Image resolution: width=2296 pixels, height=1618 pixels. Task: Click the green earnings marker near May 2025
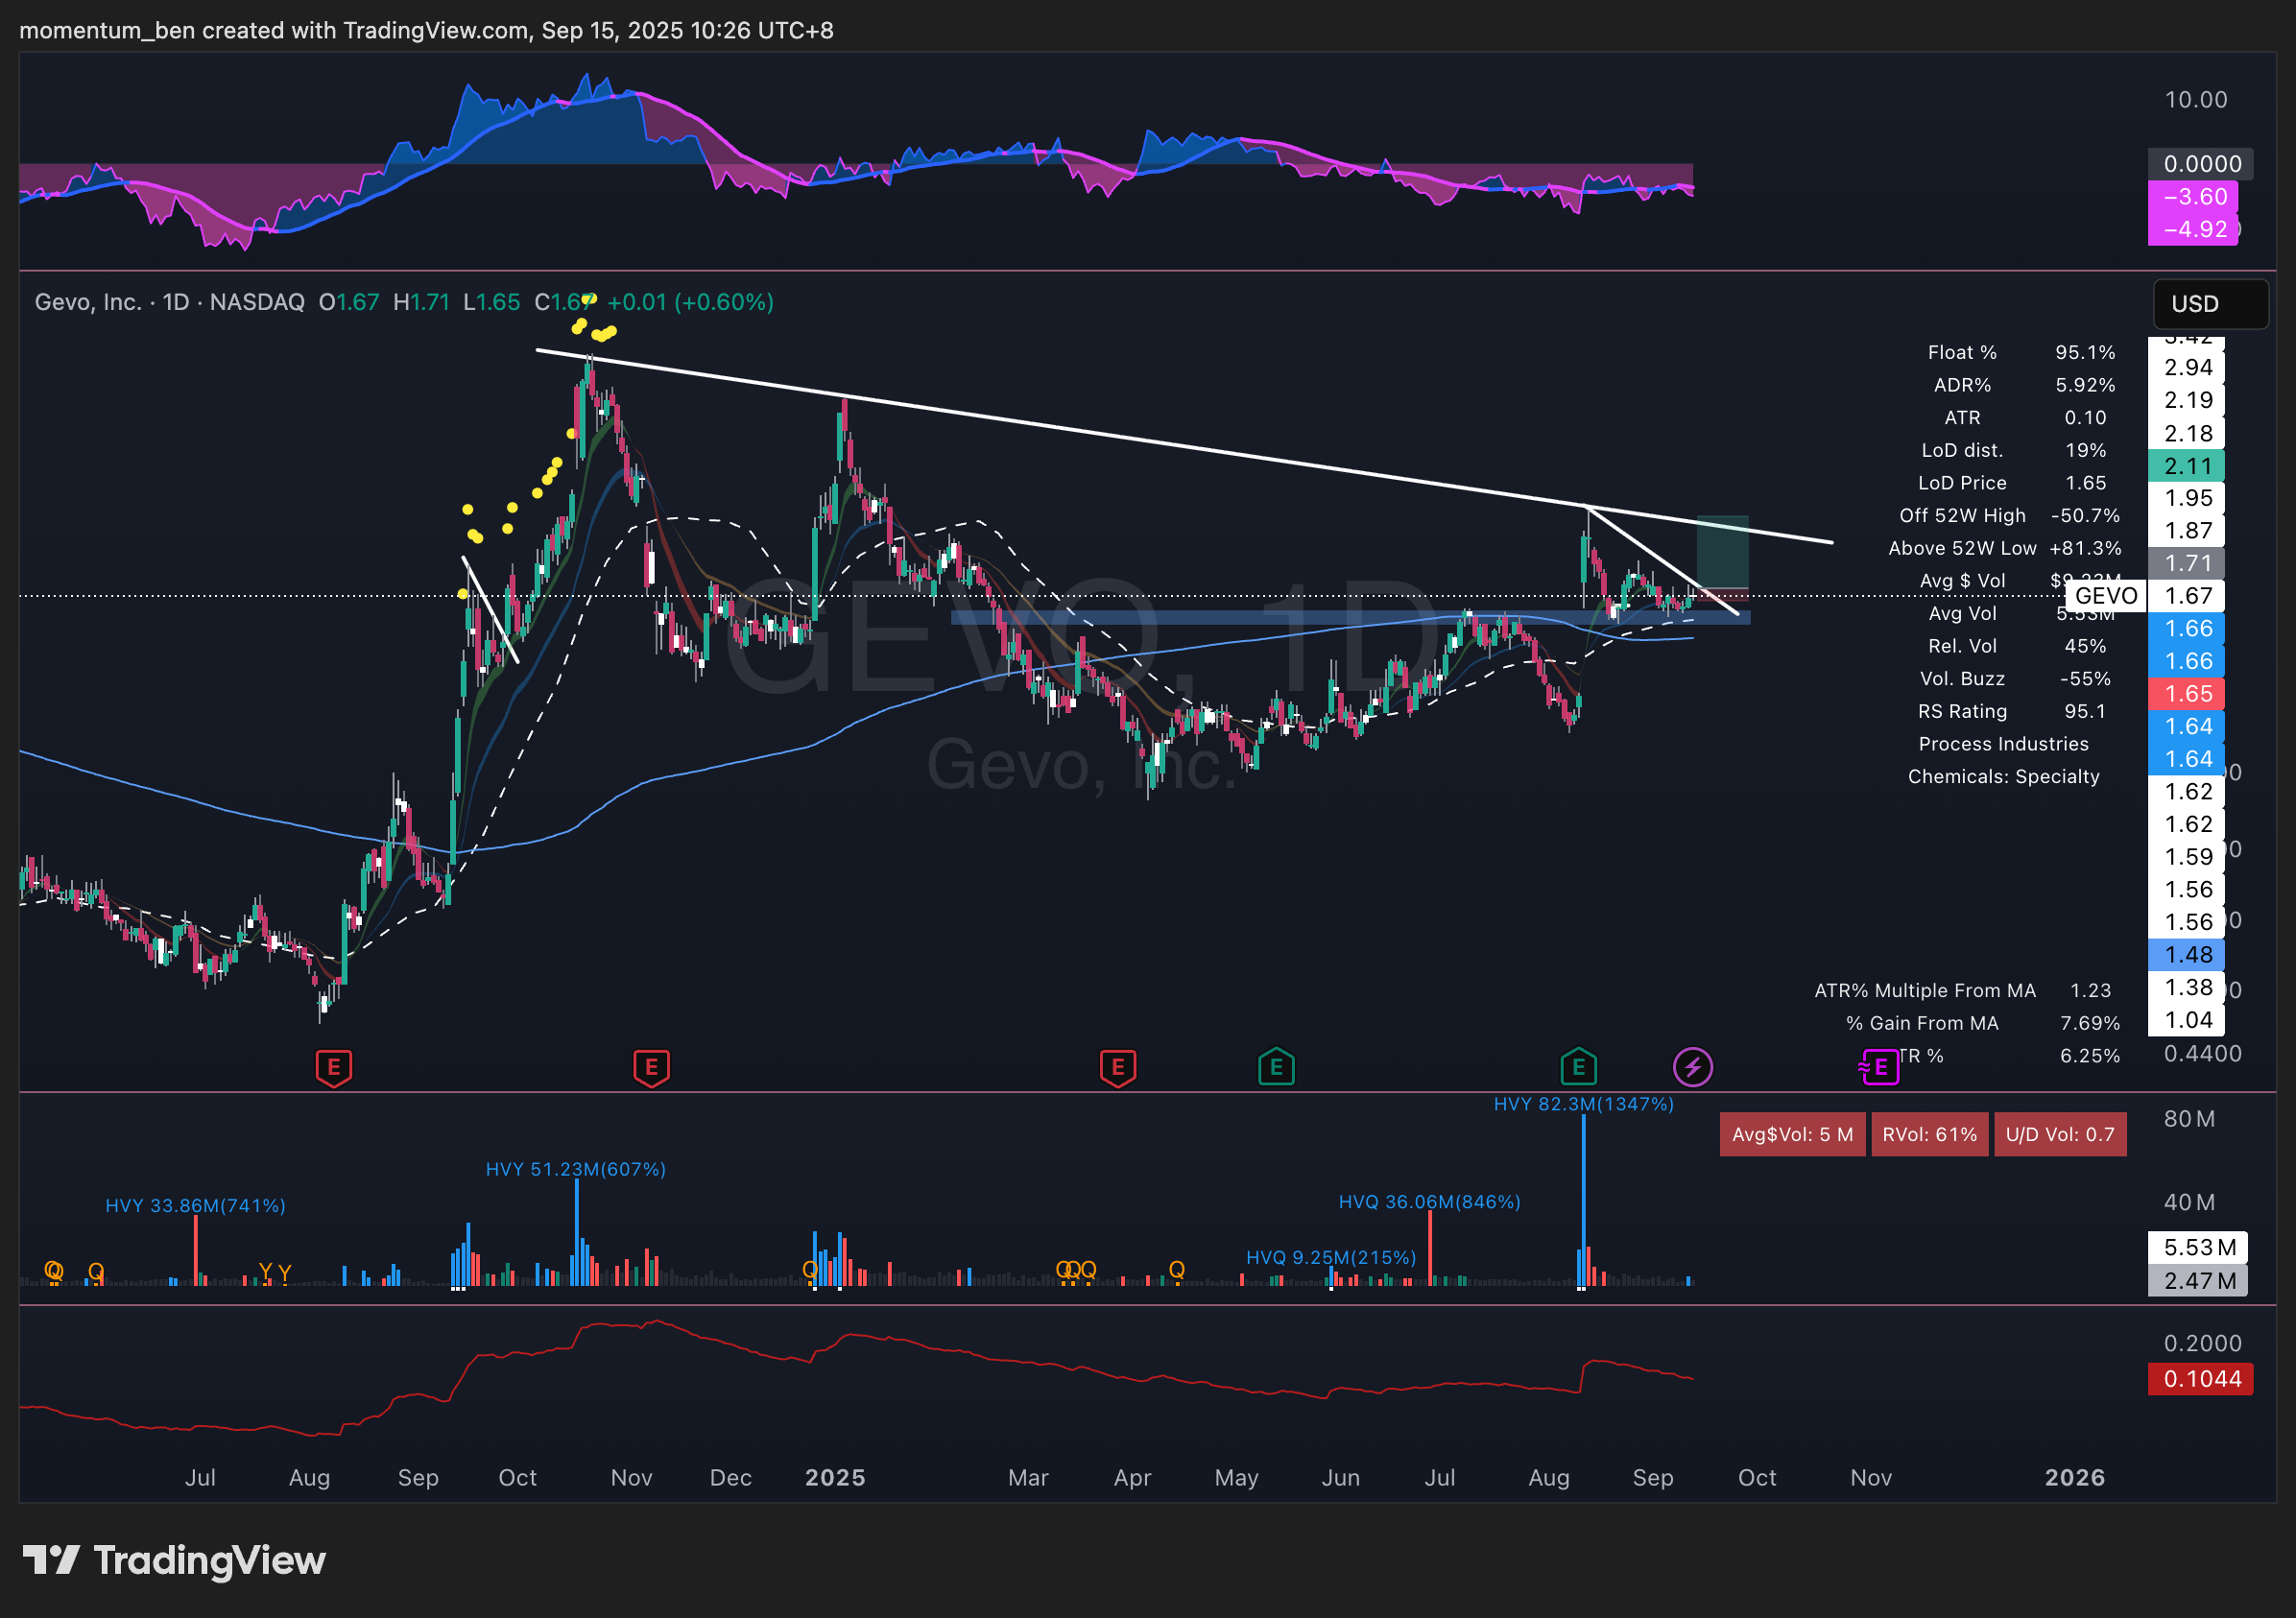[x=1276, y=1067]
